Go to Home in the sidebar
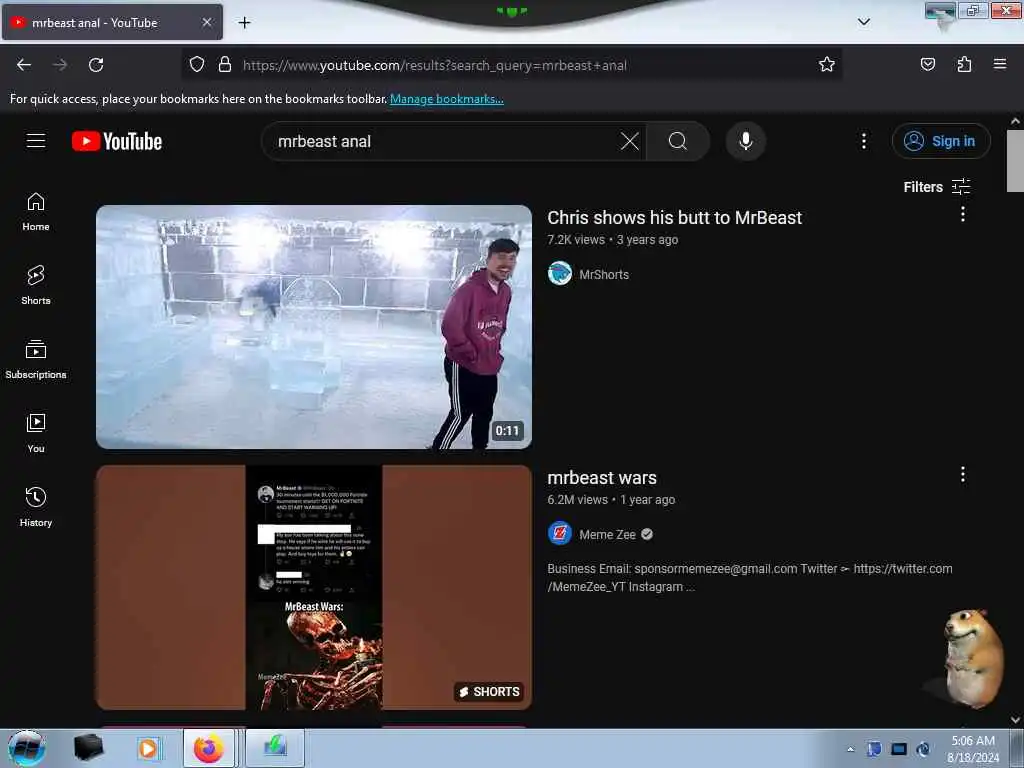The width and height of the screenshot is (1024, 768). tap(36, 212)
